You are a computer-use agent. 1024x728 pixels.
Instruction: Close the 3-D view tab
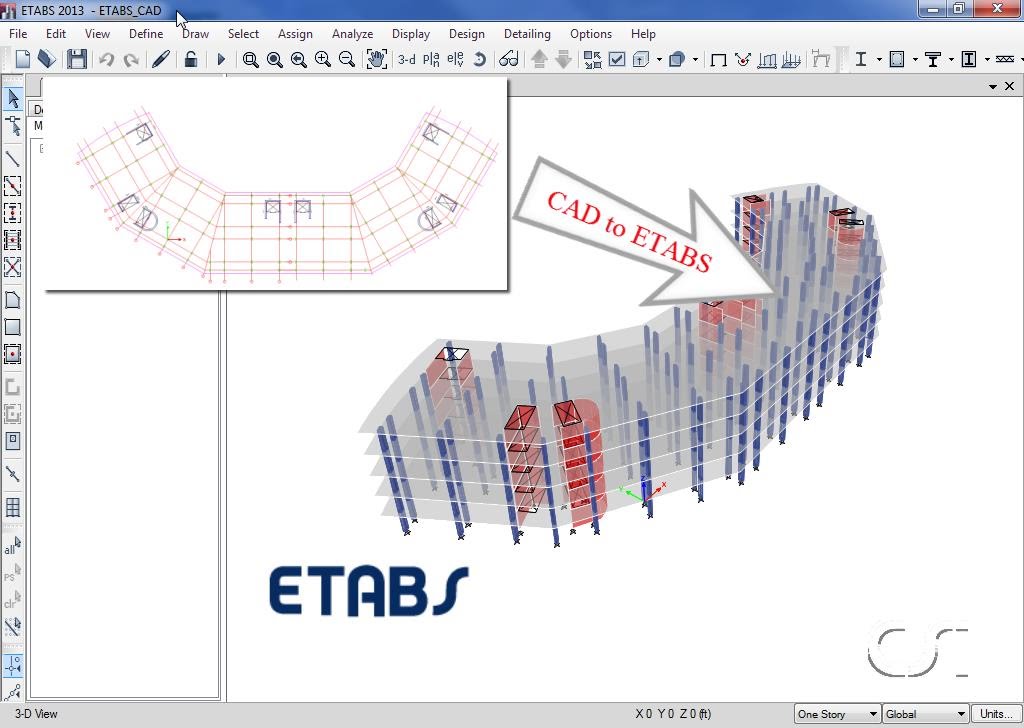click(1010, 86)
